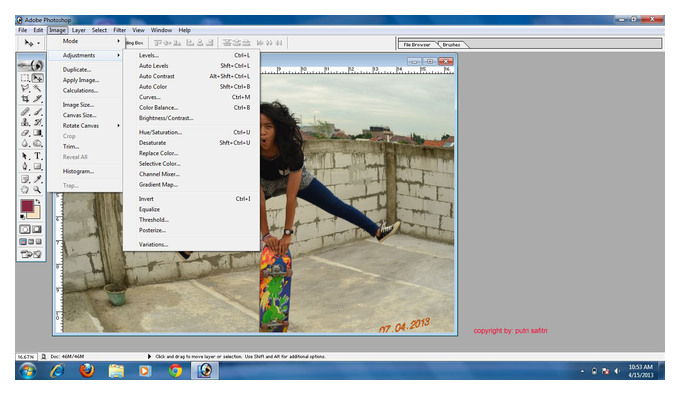680x395 pixels.
Task: Select the Crop tool in toolbox
Action: tap(25, 99)
